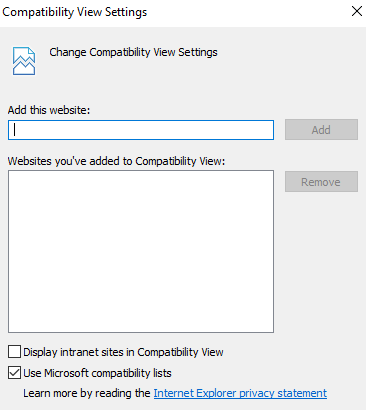Click the grayed-out Add button
Image resolution: width=366 pixels, height=410 pixels.
tap(321, 130)
